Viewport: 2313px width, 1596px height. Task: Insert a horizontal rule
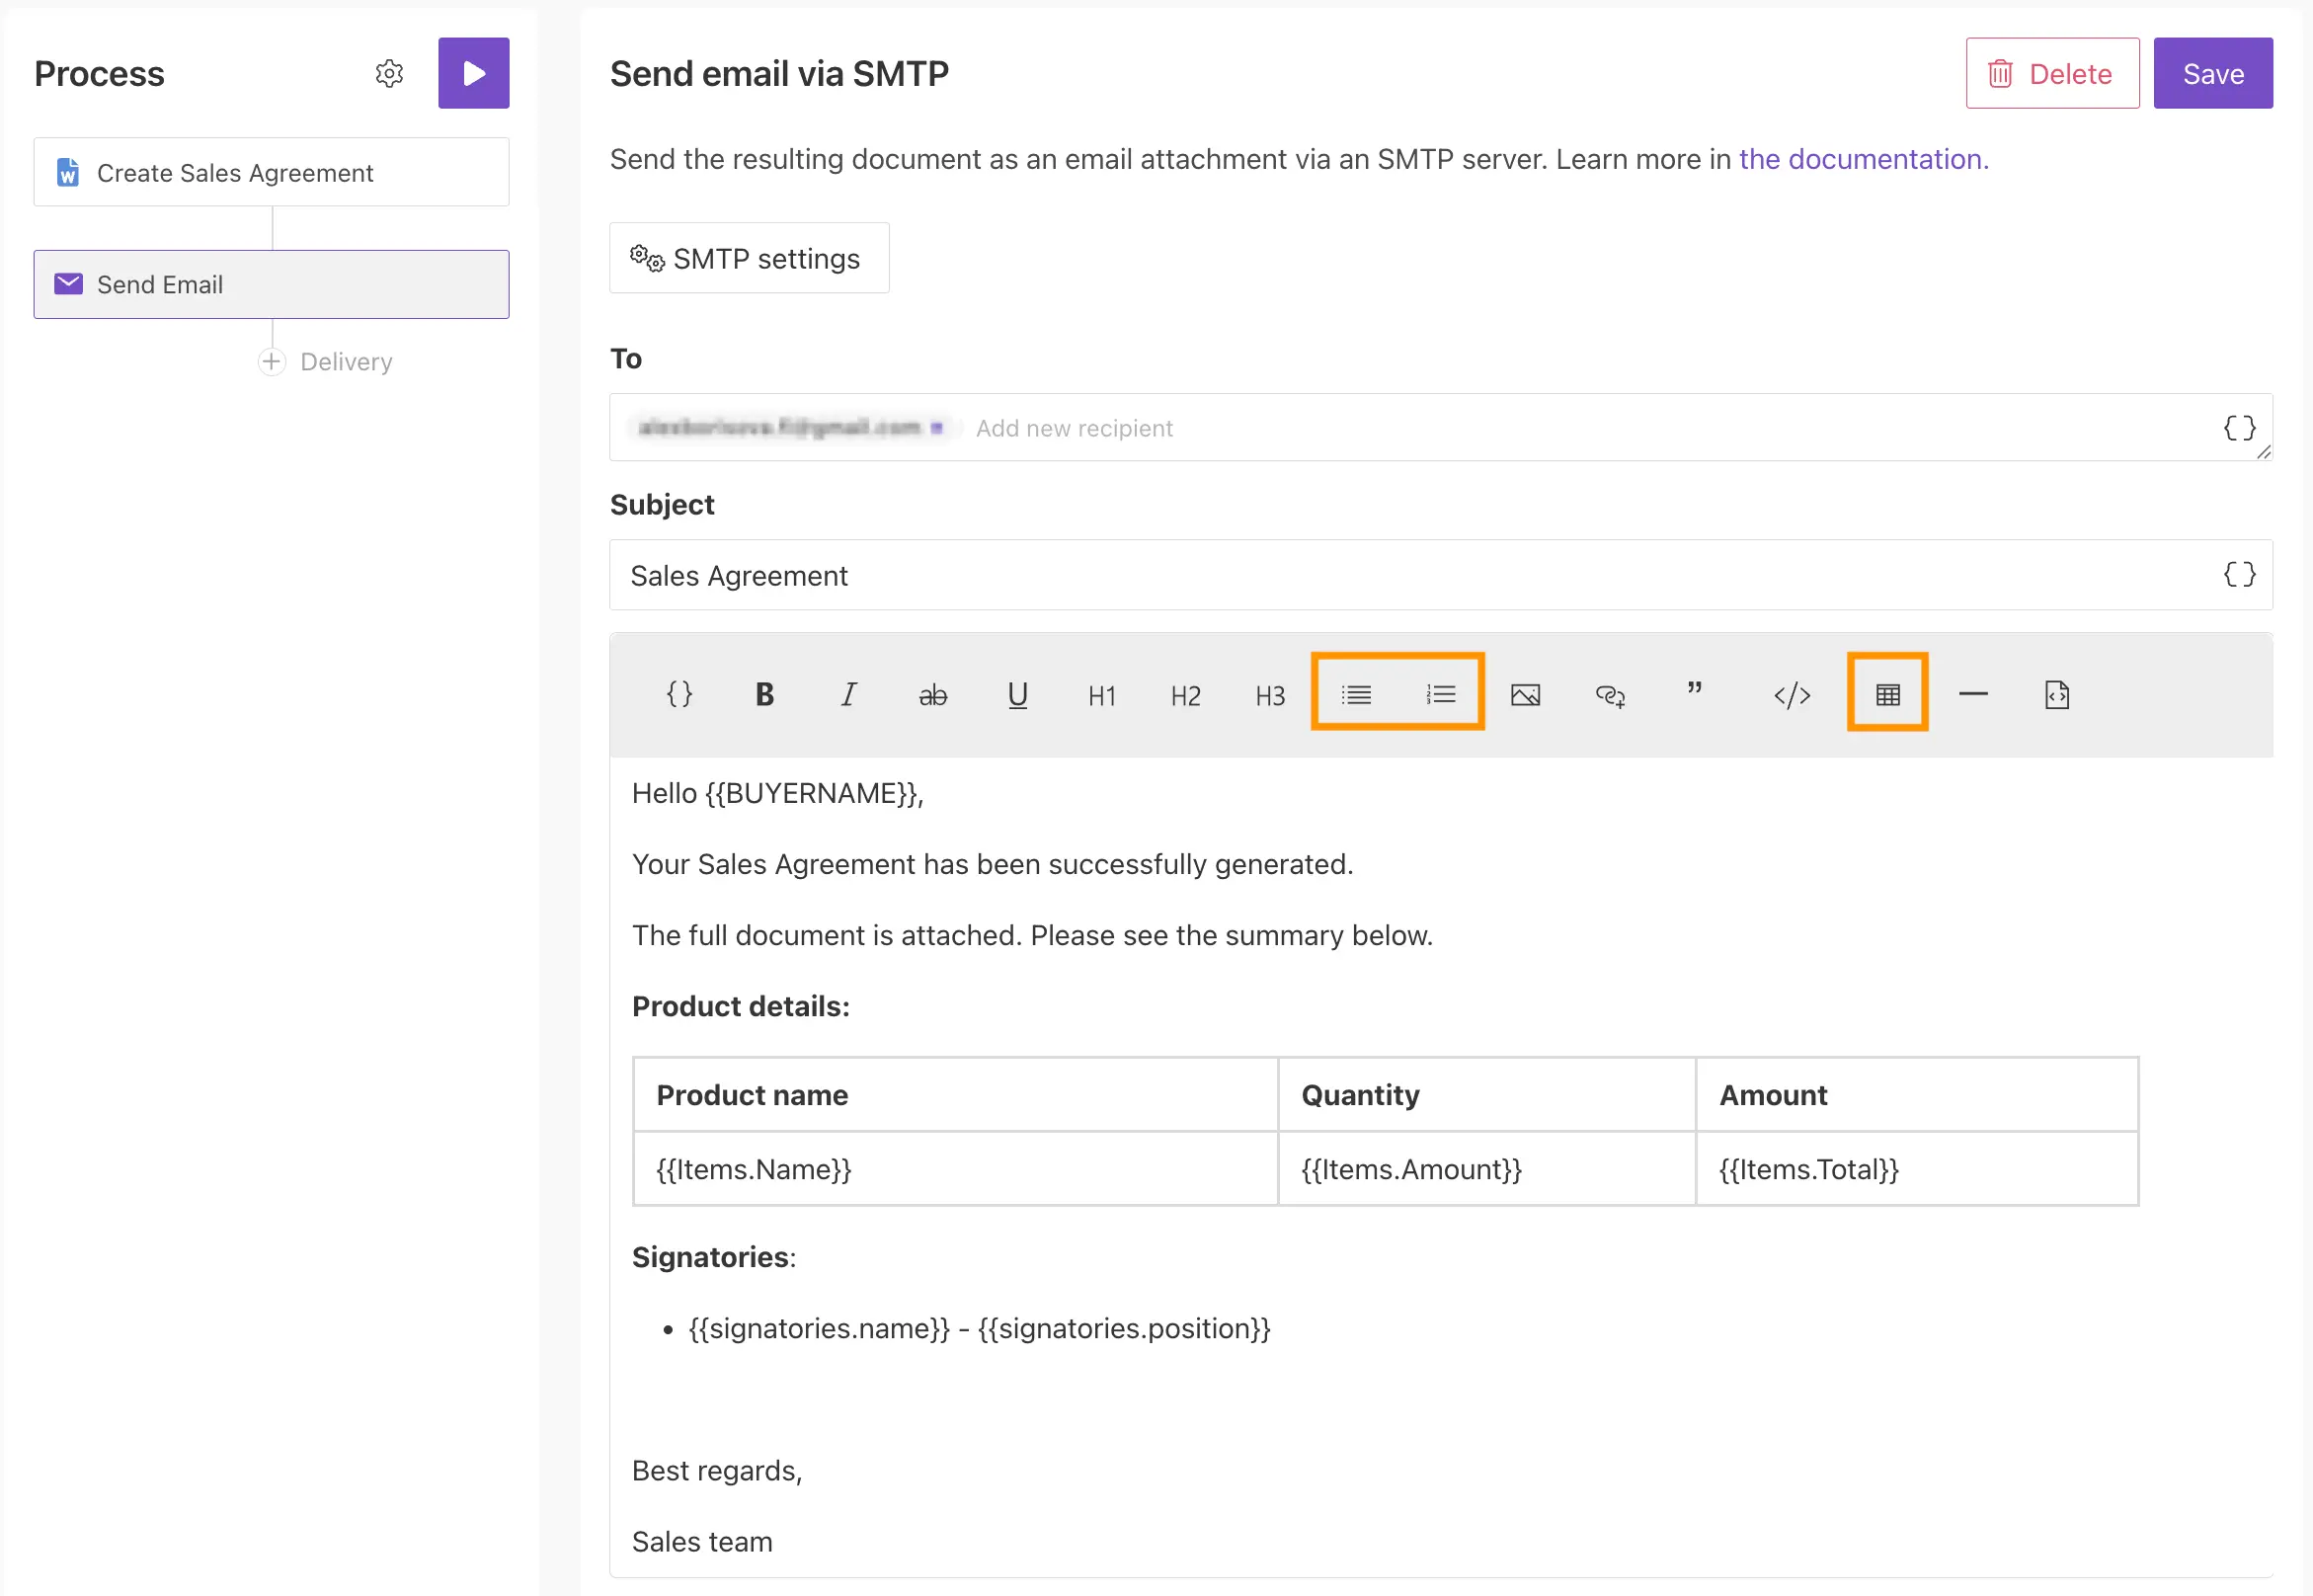1972,693
